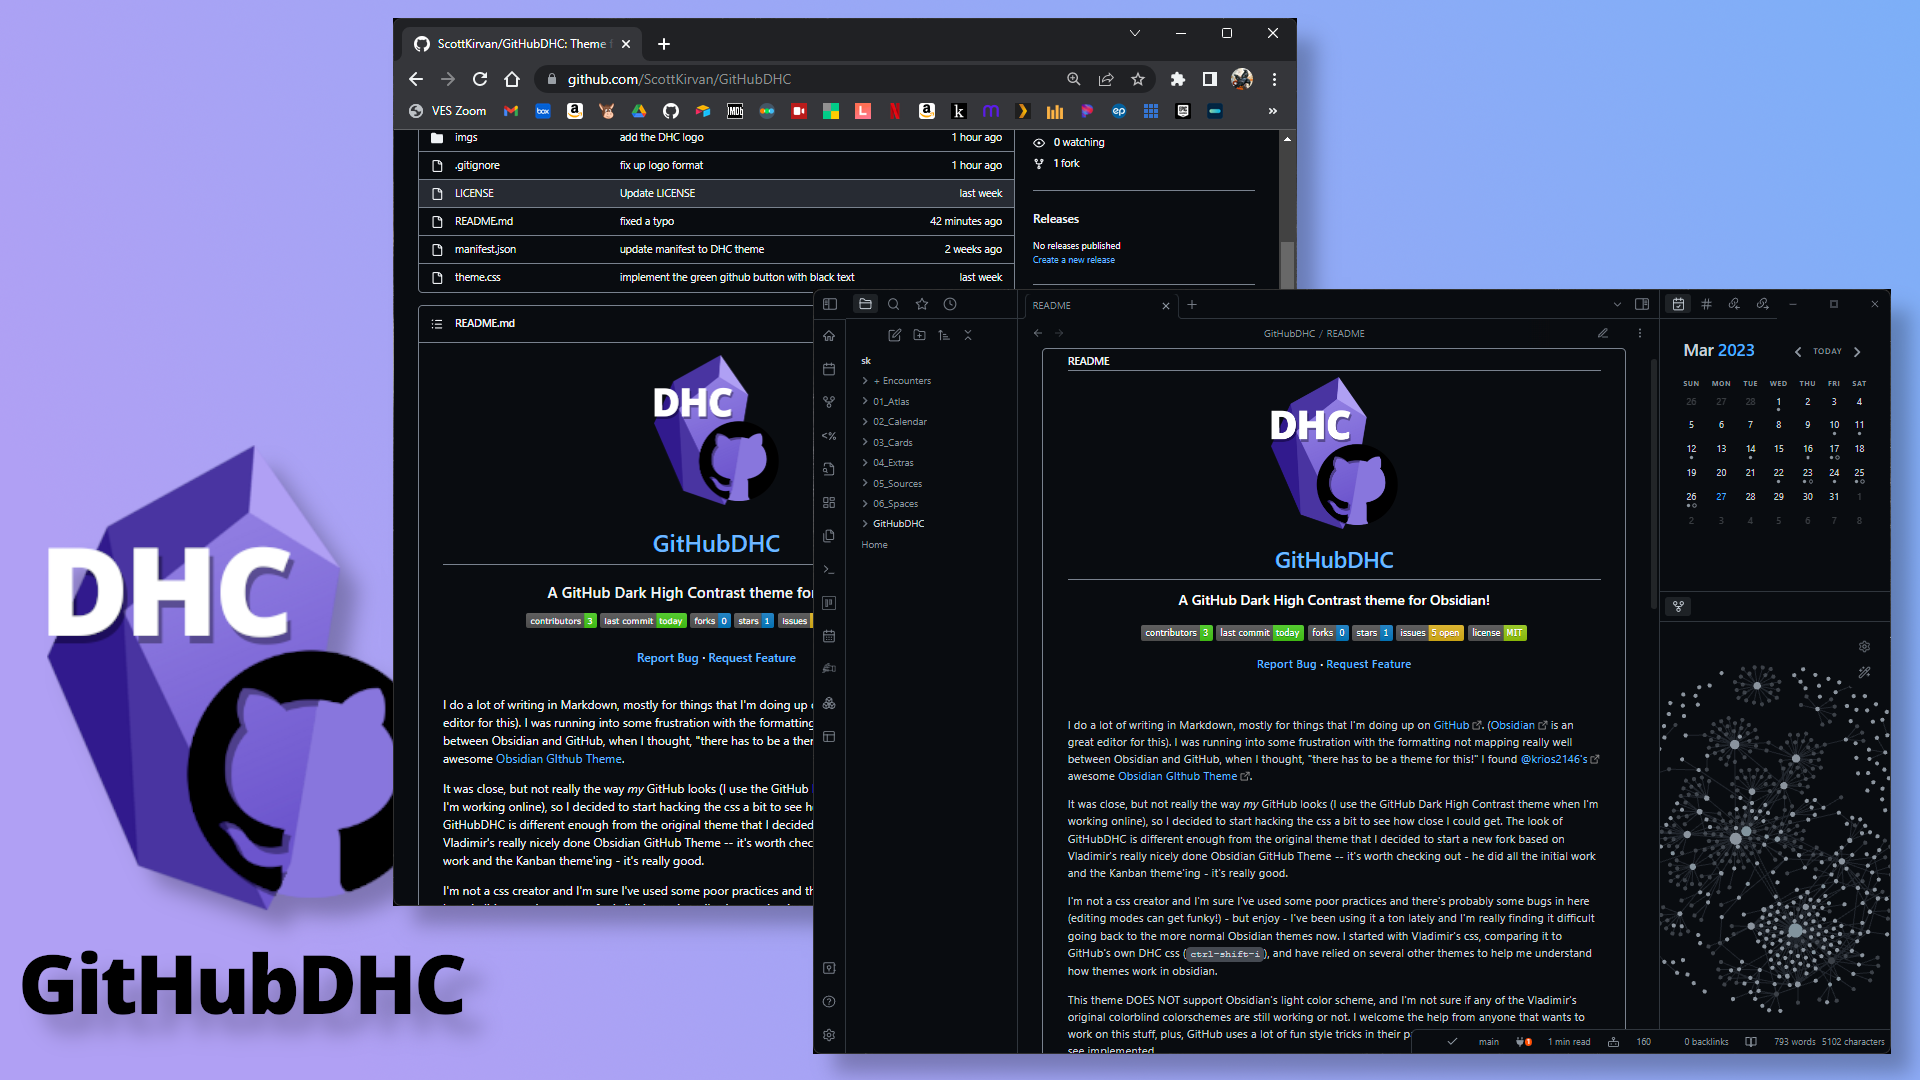Open graph settings gear in local graph
The height and width of the screenshot is (1080, 1920).
(1864, 647)
